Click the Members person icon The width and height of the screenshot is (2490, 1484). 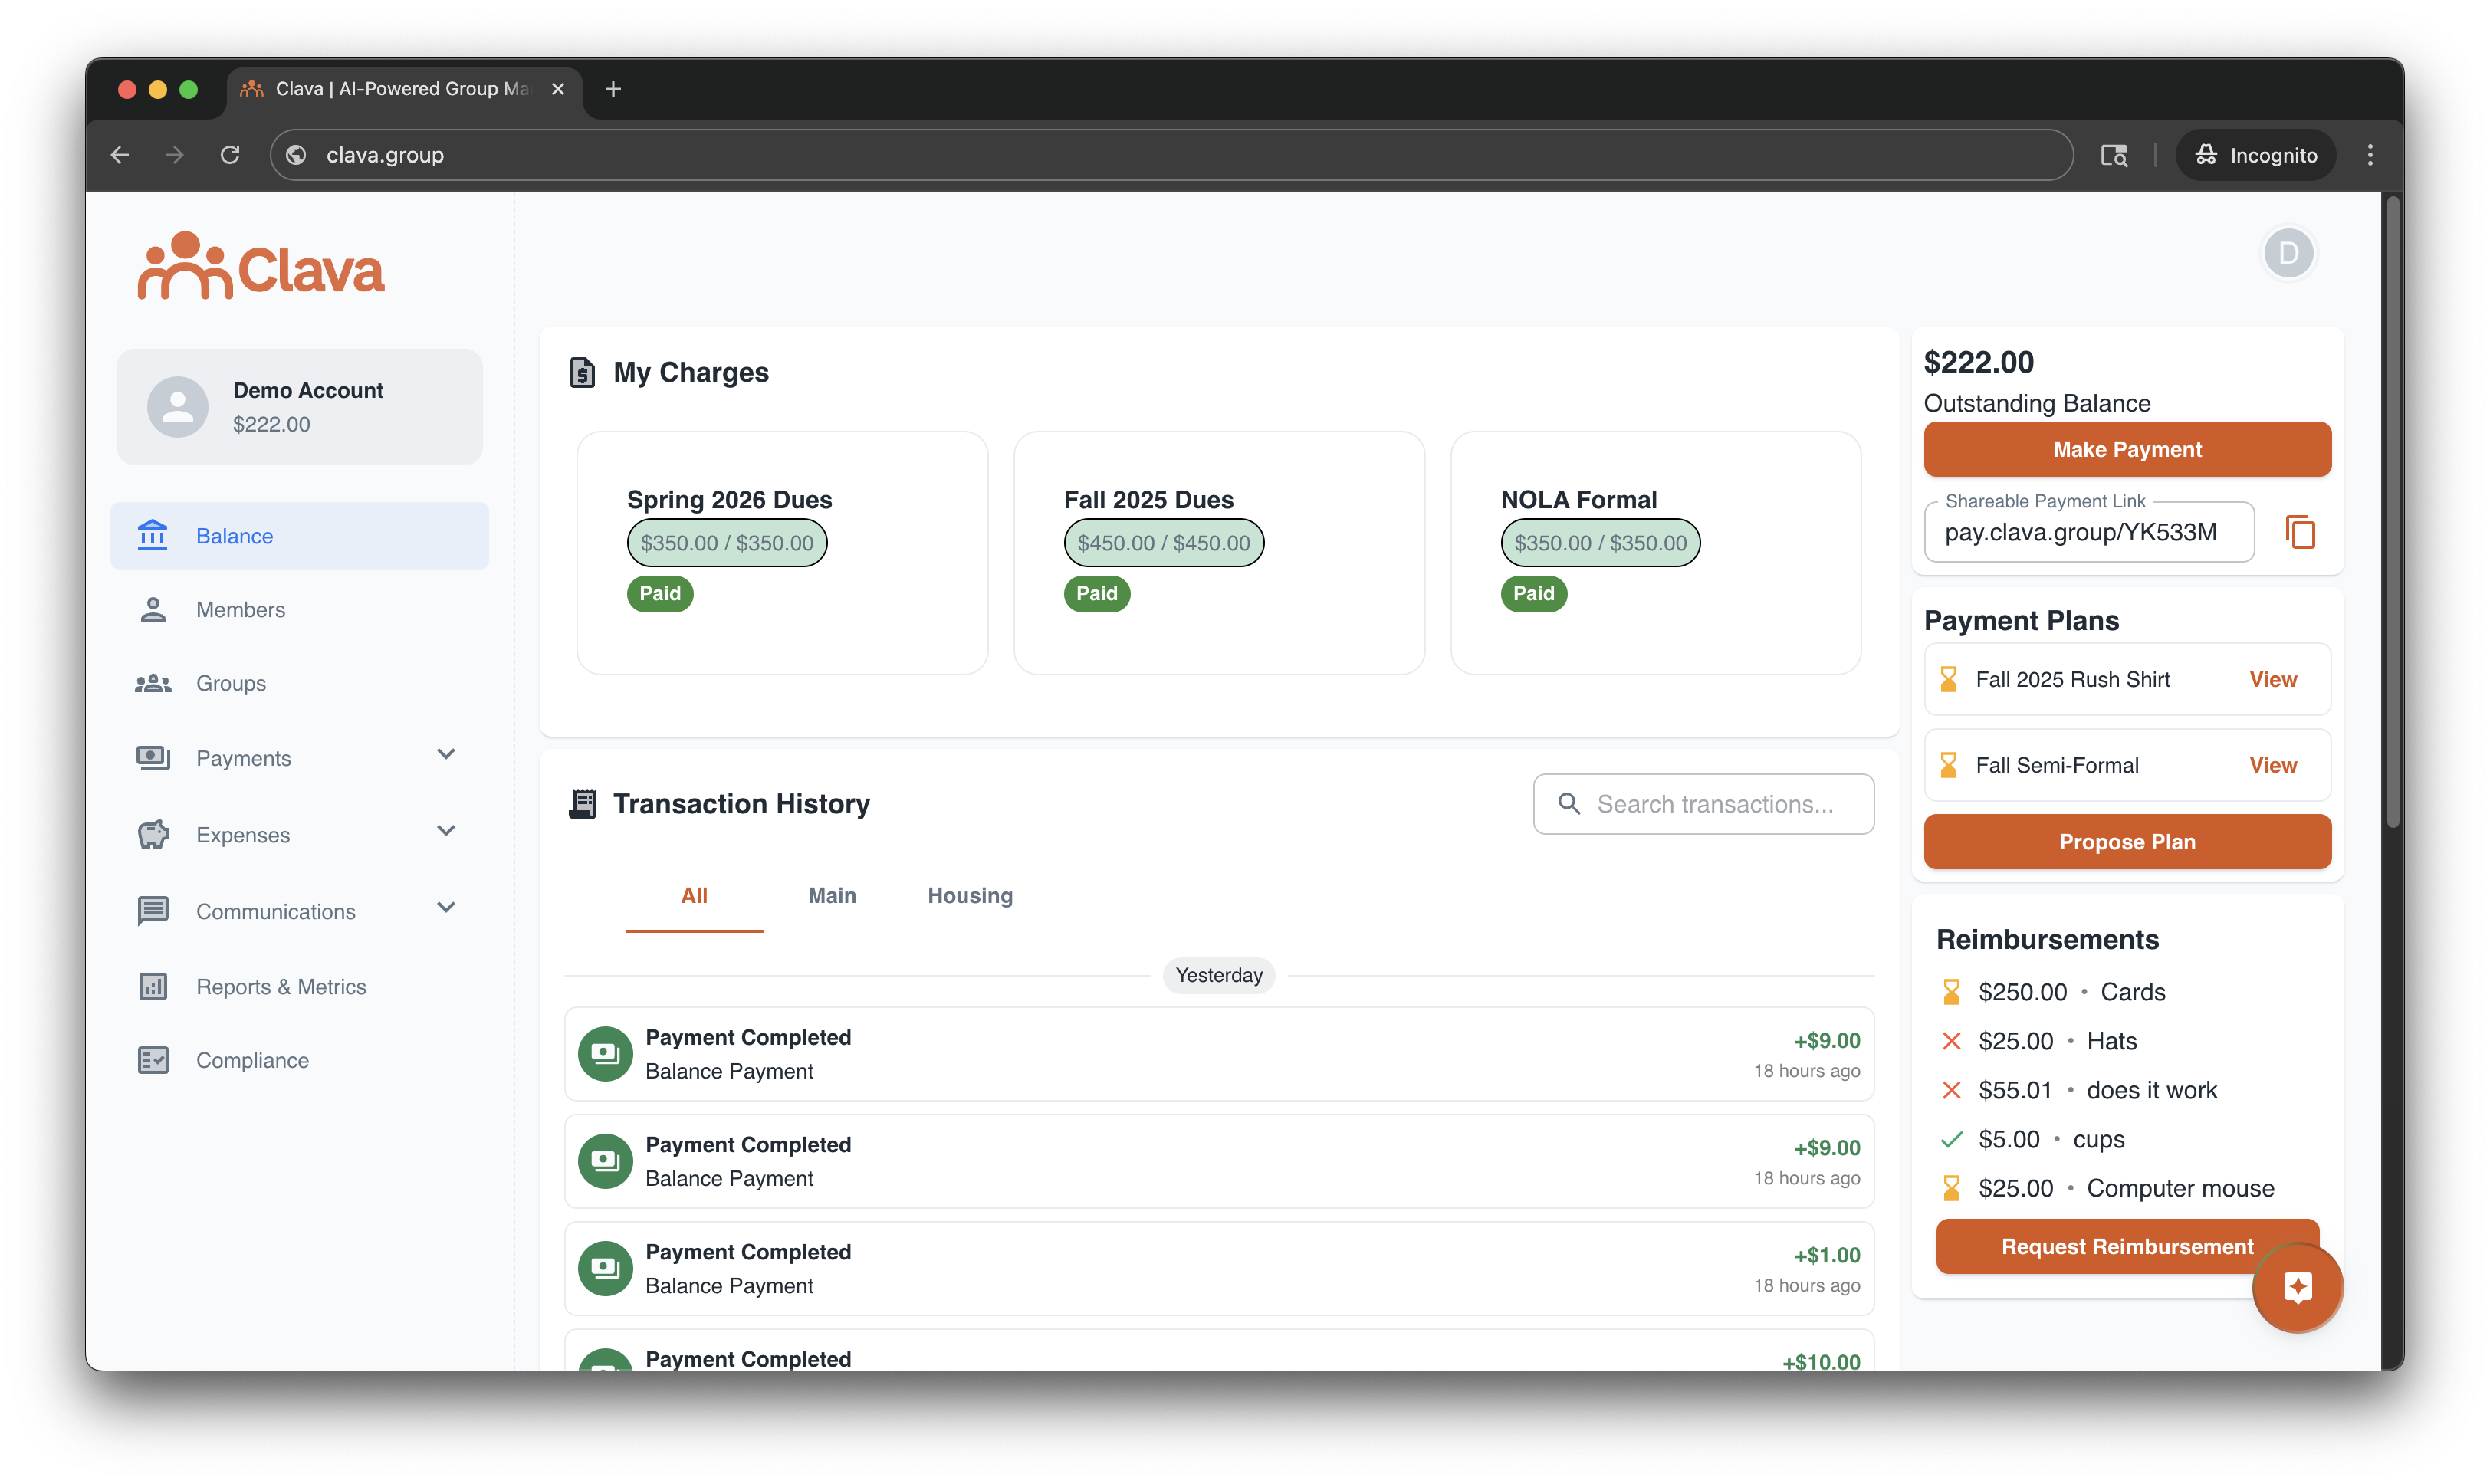tap(152, 609)
